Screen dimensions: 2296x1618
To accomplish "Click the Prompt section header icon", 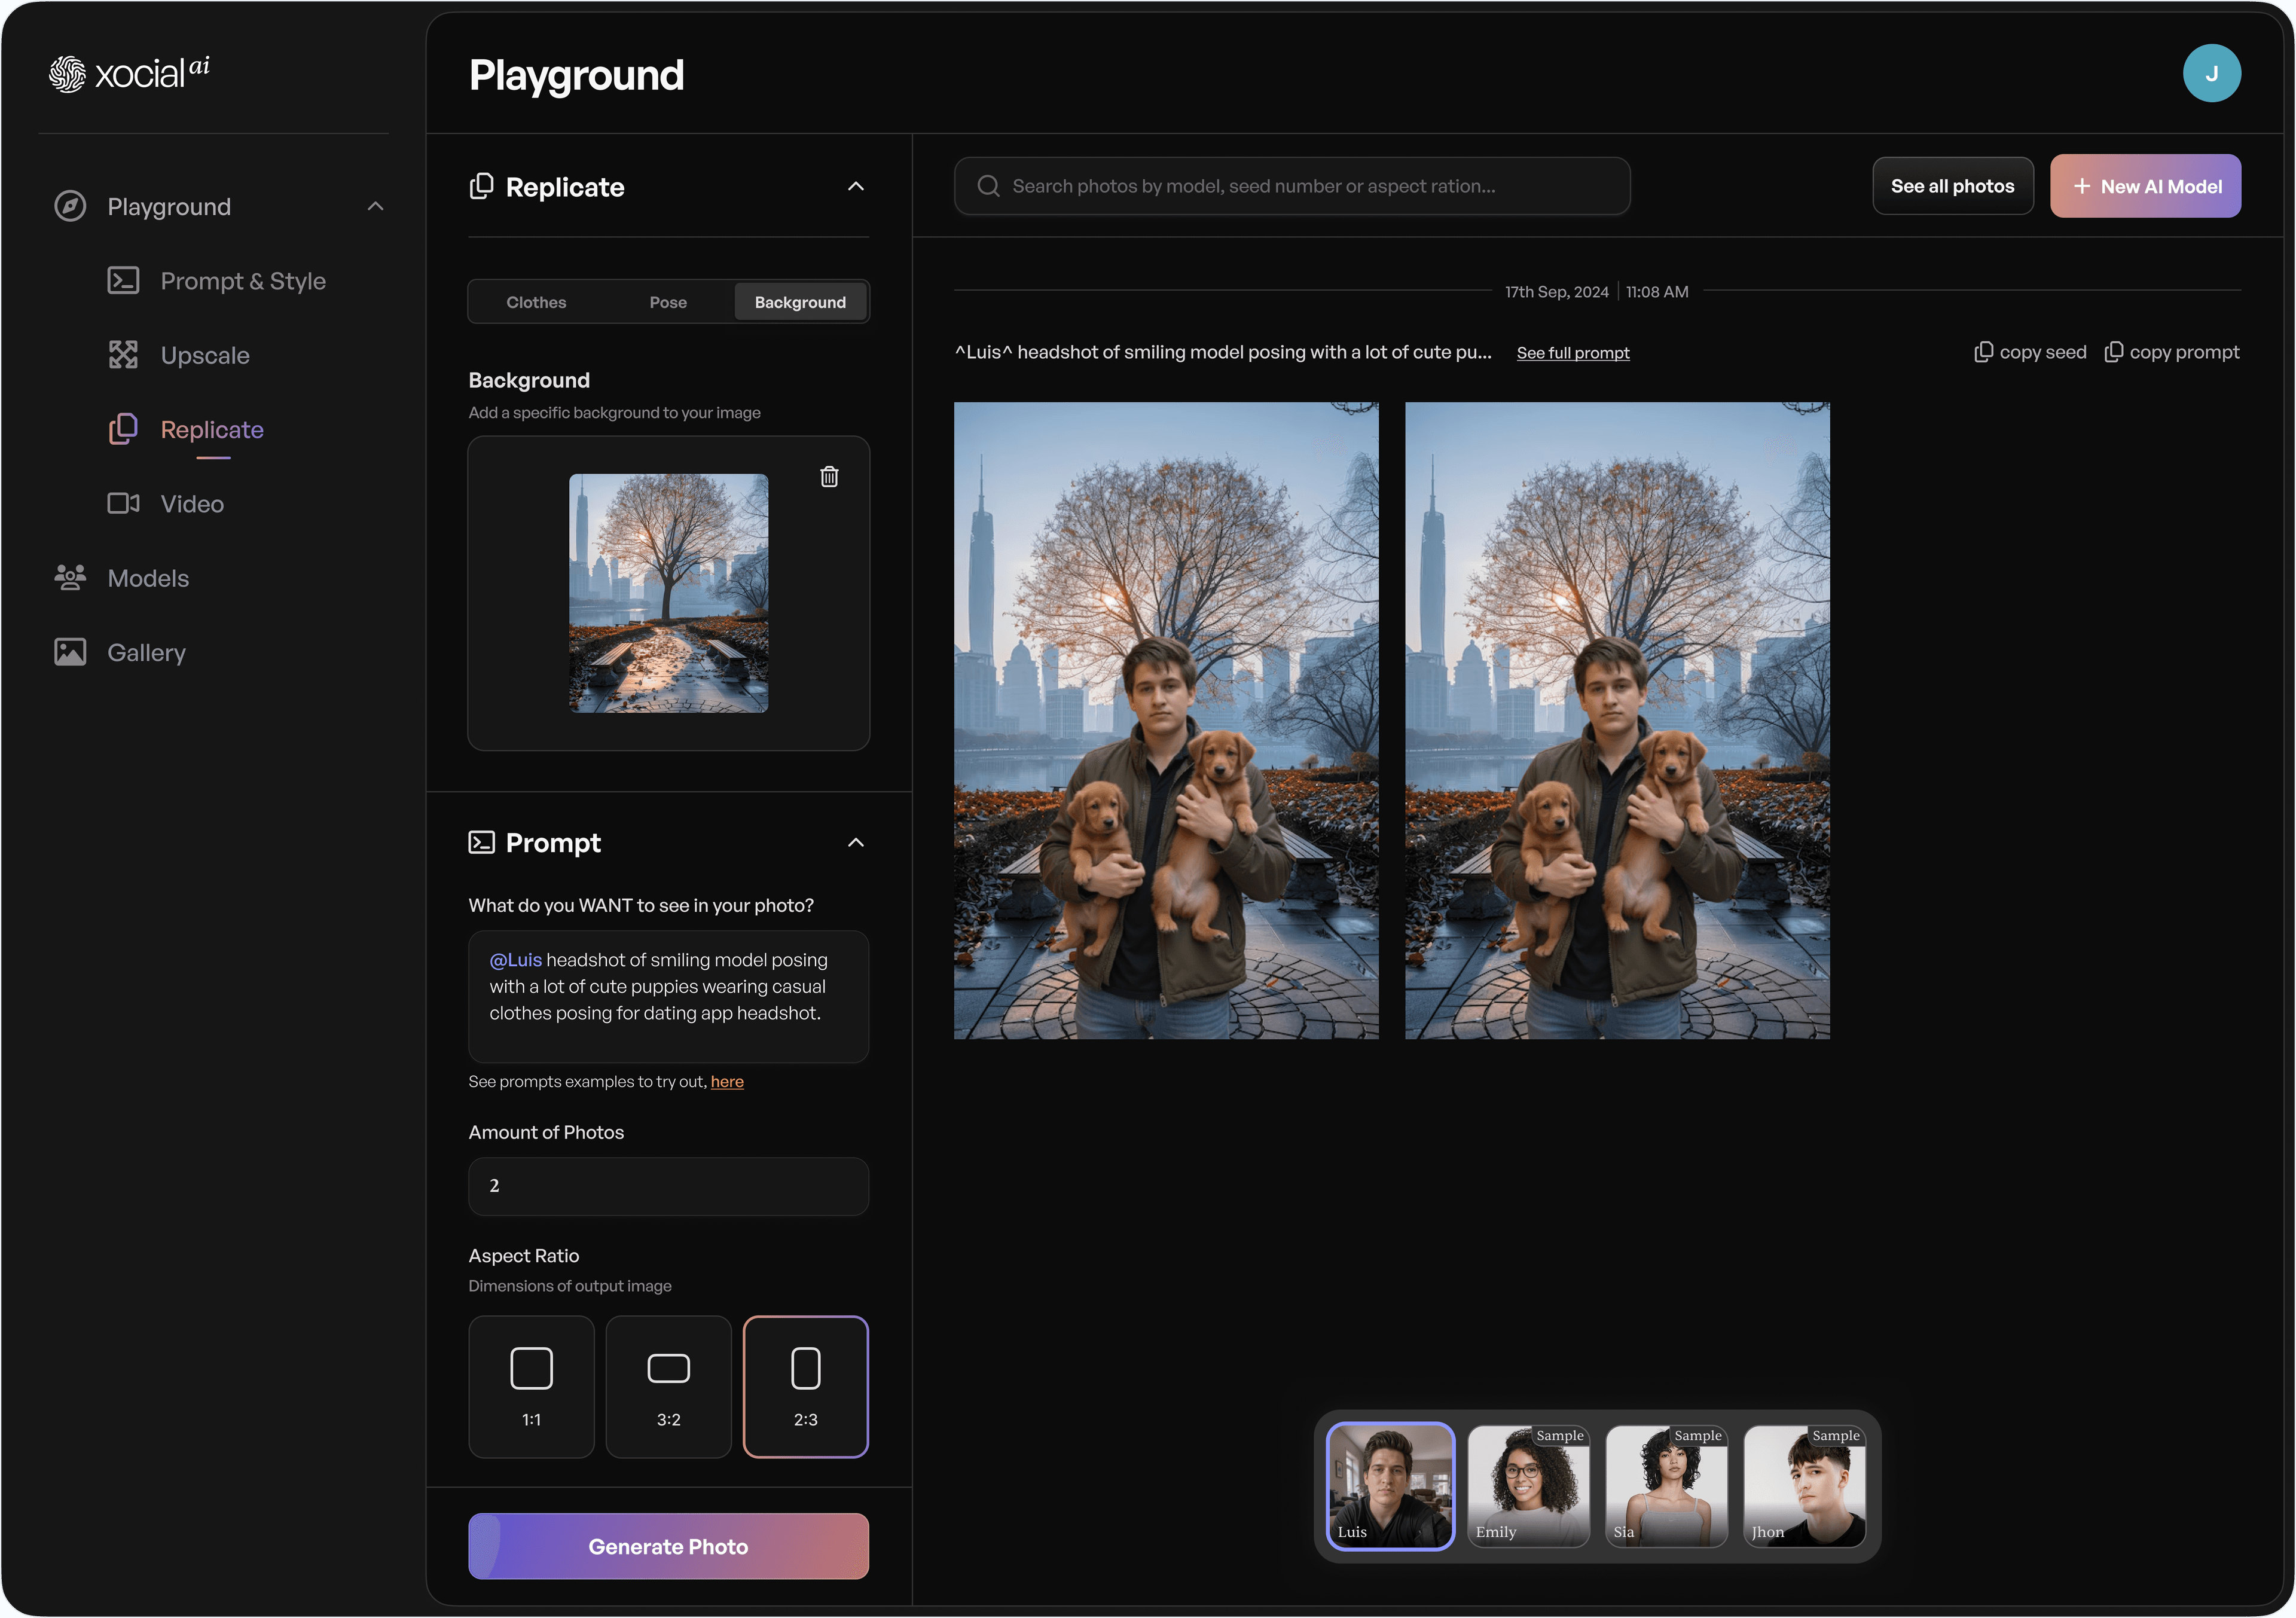I will coord(482,842).
